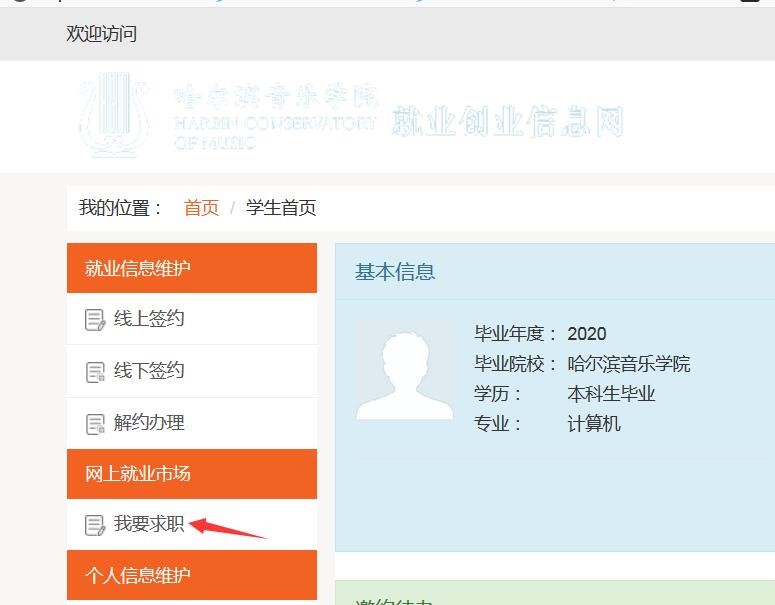Image resolution: width=775 pixels, height=605 pixels.
Task: Click the 就业创业信息网 site title
Action: [508, 121]
